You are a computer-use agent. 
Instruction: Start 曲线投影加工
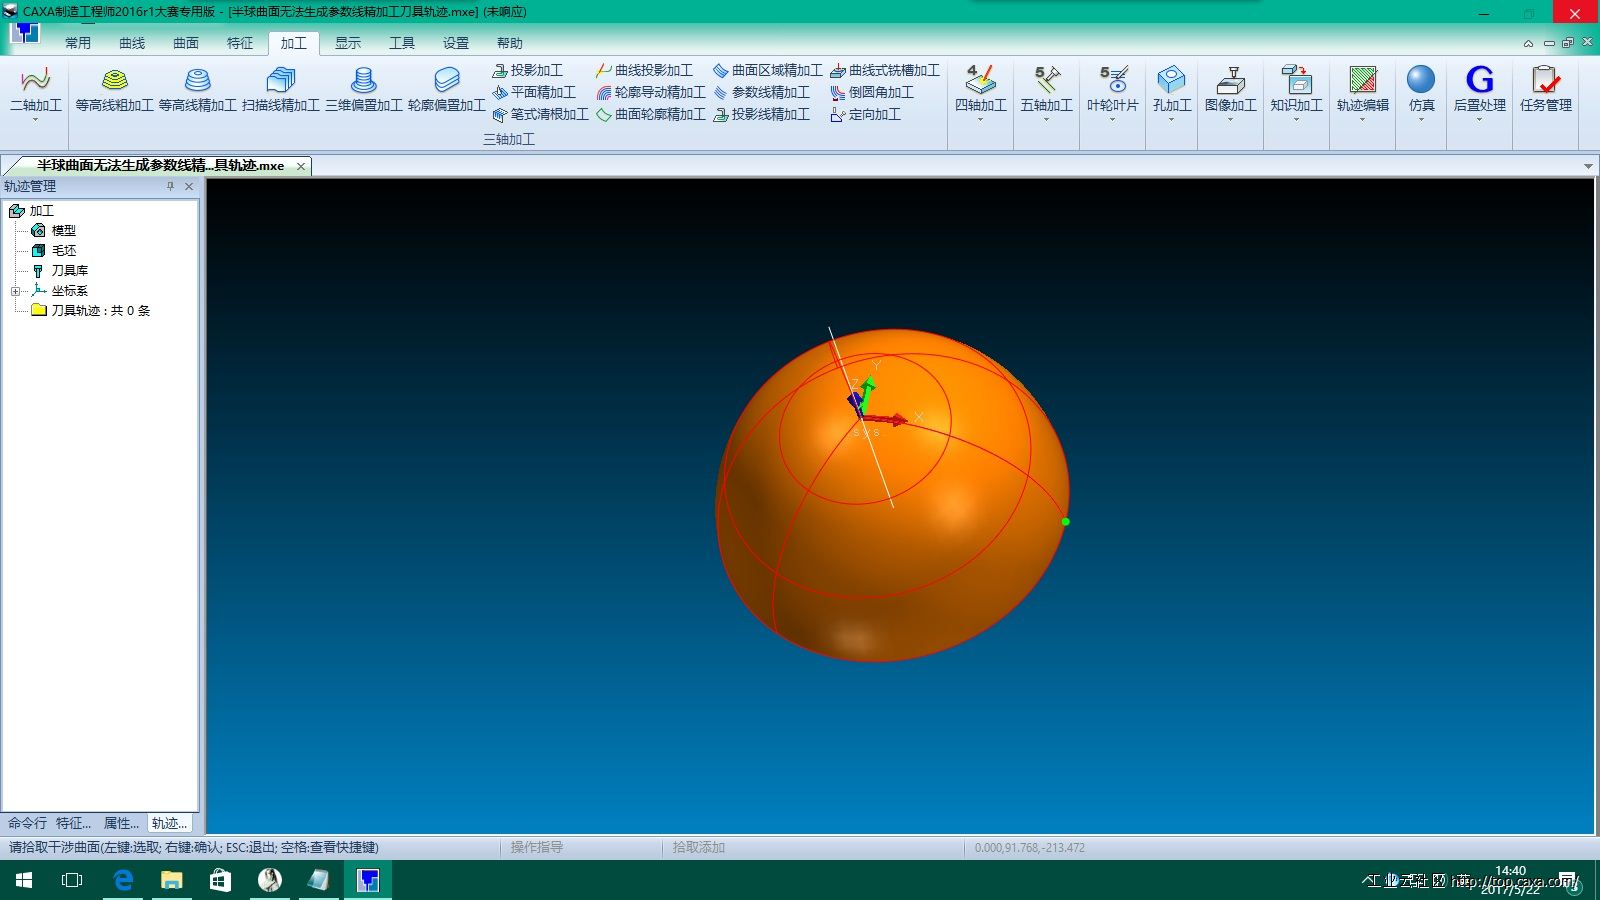pyautogui.click(x=644, y=70)
